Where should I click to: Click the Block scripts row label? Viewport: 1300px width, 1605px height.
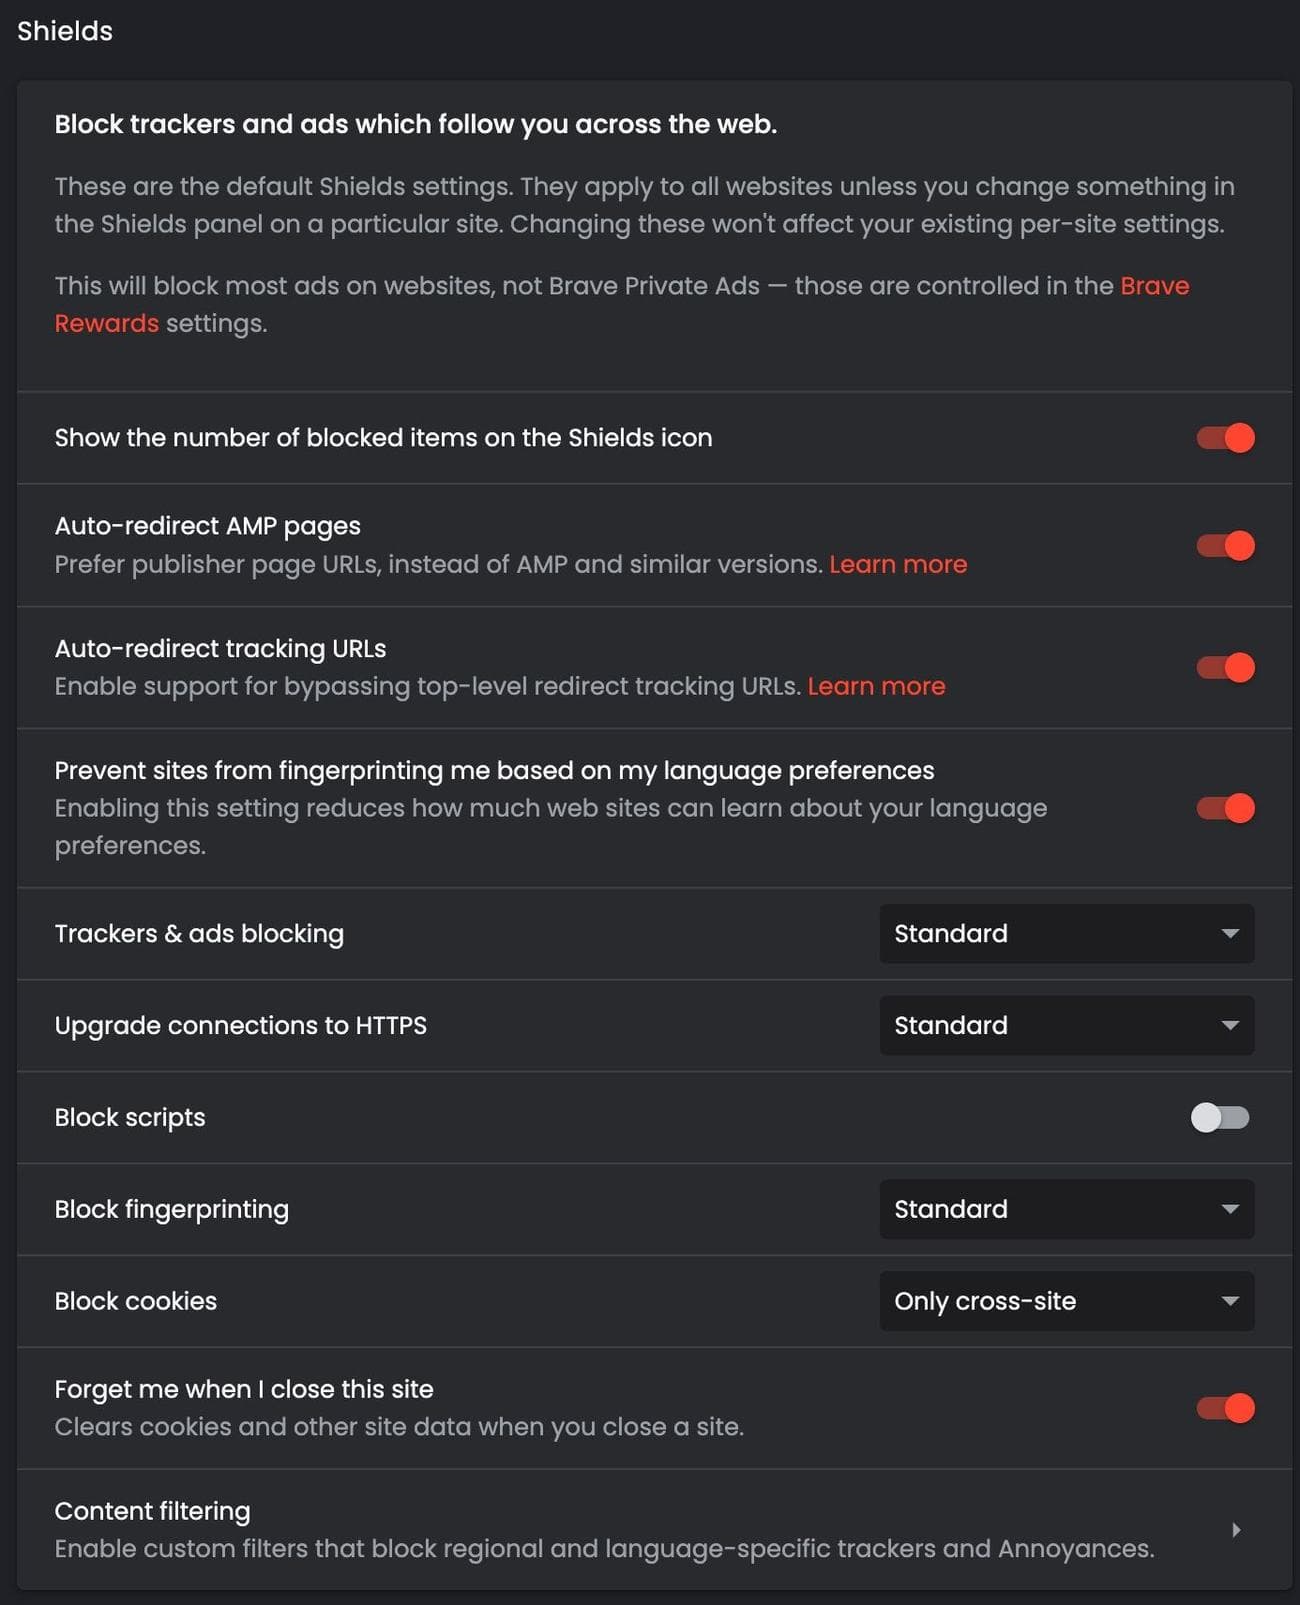130,1117
